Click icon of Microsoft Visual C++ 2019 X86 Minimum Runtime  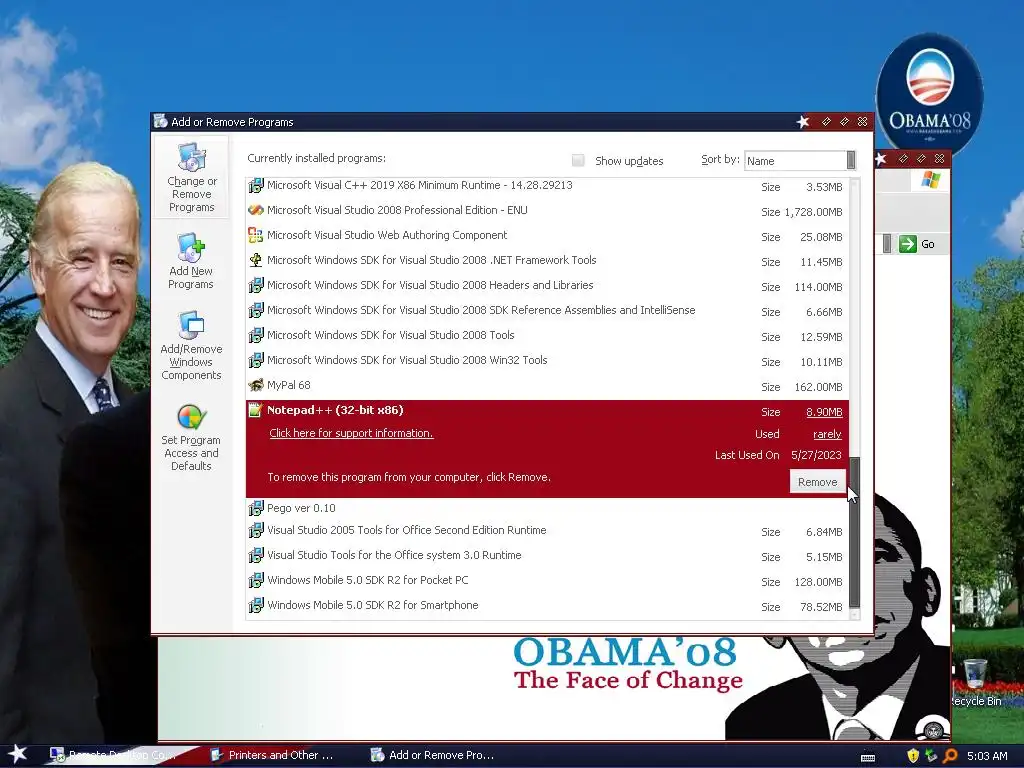click(256, 185)
